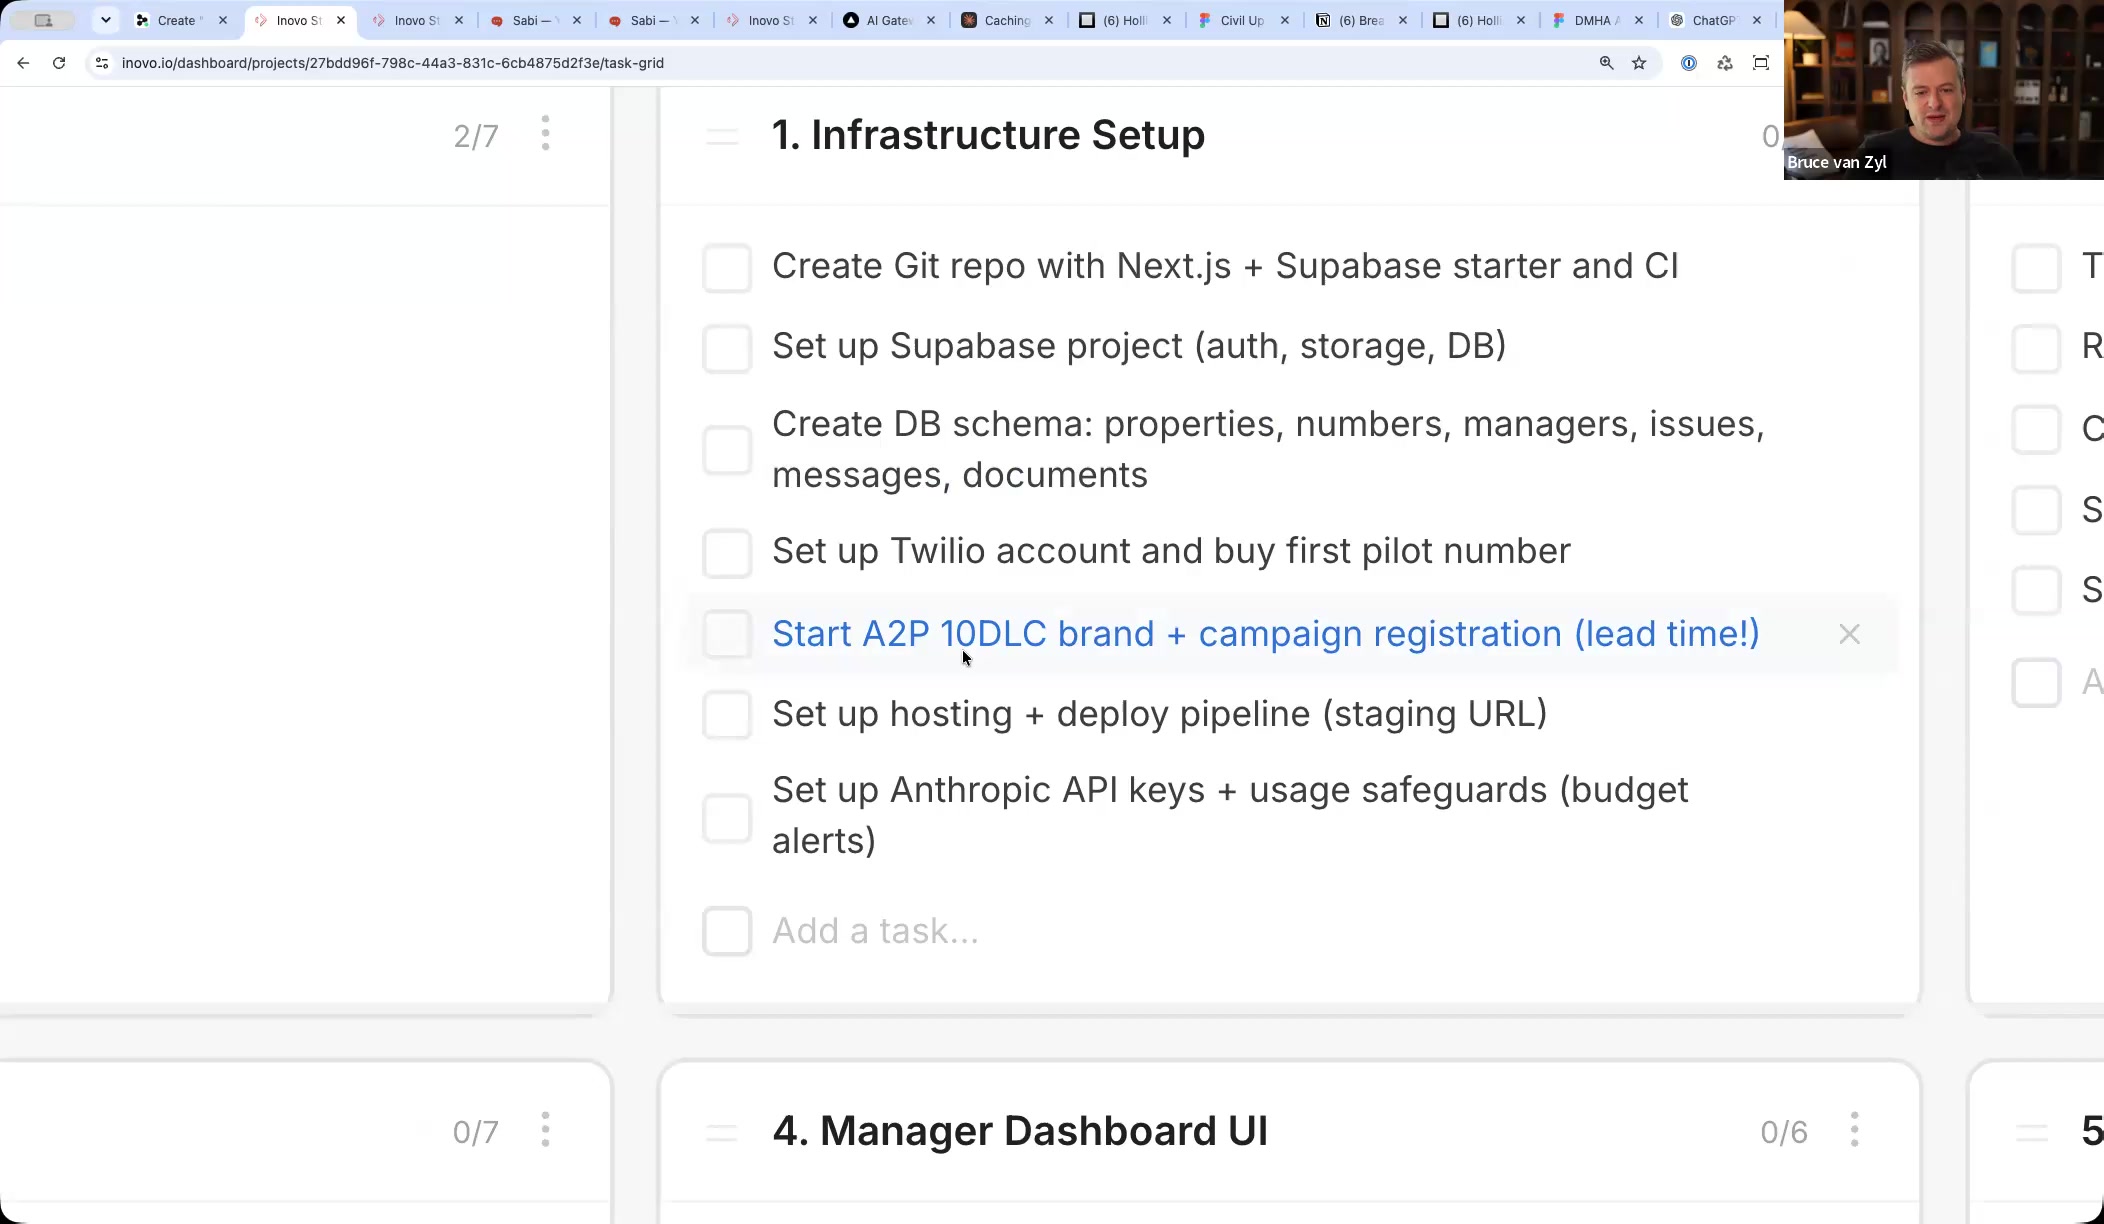Switch to the Create tab
The height and width of the screenshot is (1224, 2104).
click(x=181, y=20)
